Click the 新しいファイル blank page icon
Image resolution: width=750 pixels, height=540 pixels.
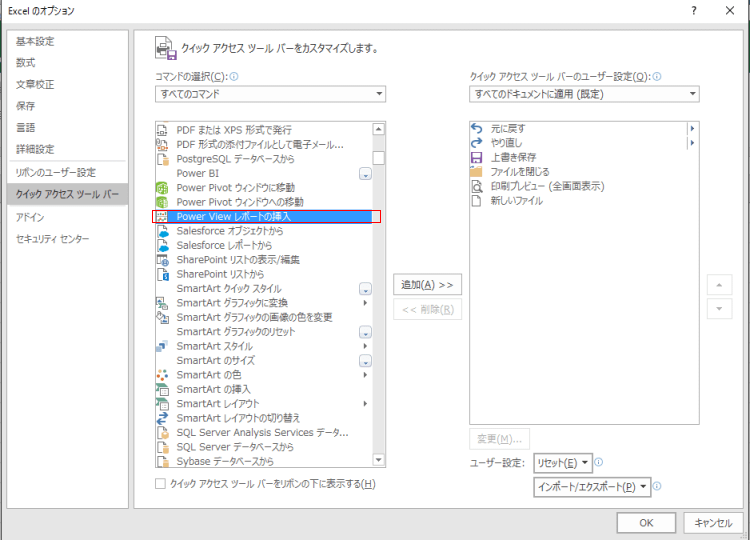coord(476,200)
